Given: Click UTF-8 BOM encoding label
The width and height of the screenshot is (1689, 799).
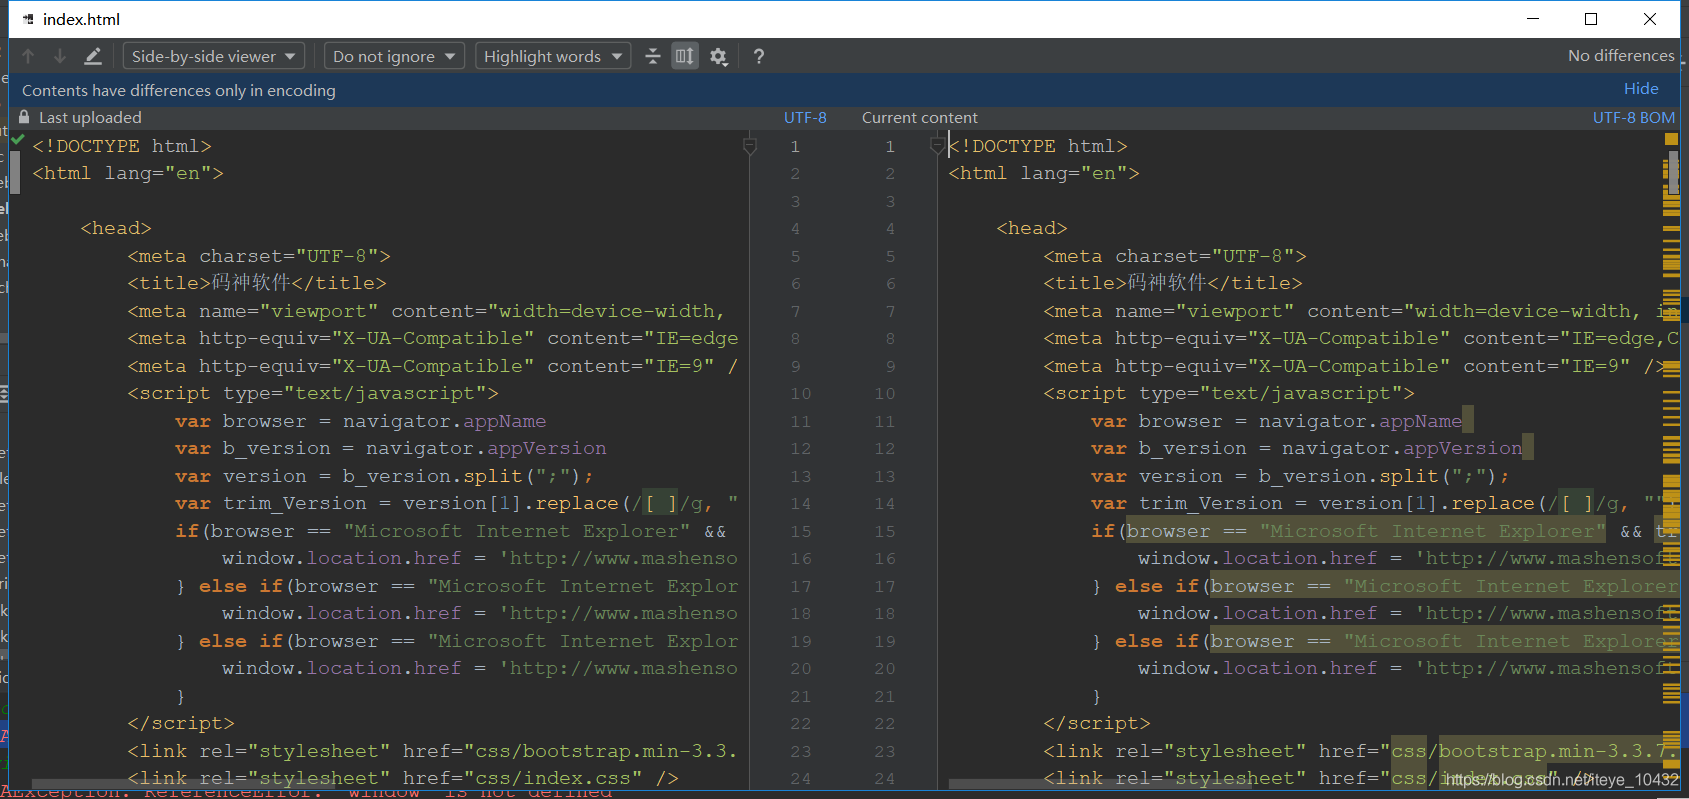Looking at the screenshot, I should 1634,117.
